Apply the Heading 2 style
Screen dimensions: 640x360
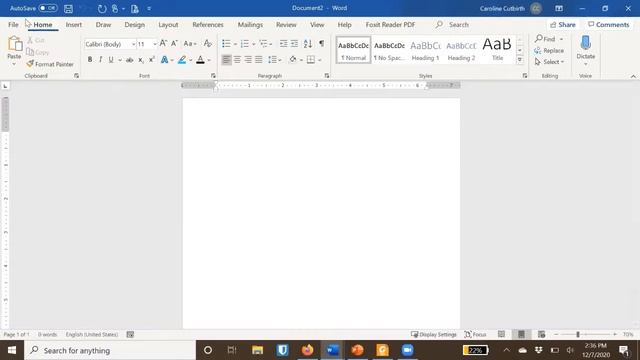coord(461,50)
